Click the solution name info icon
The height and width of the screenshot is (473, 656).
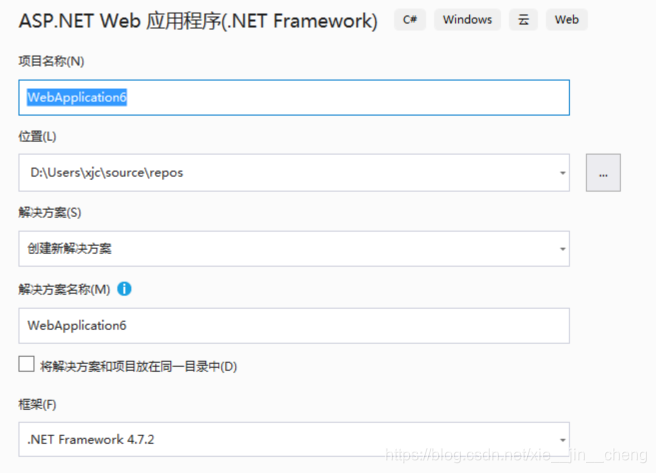pyautogui.click(x=124, y=289)
